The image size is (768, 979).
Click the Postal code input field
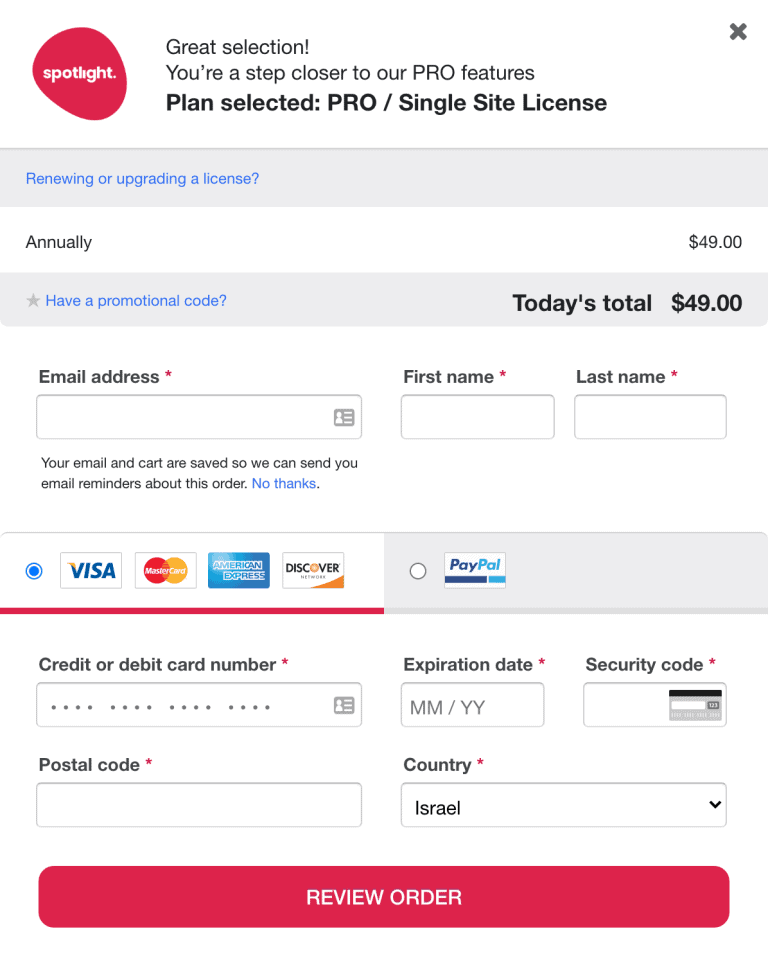coord(199,805)
